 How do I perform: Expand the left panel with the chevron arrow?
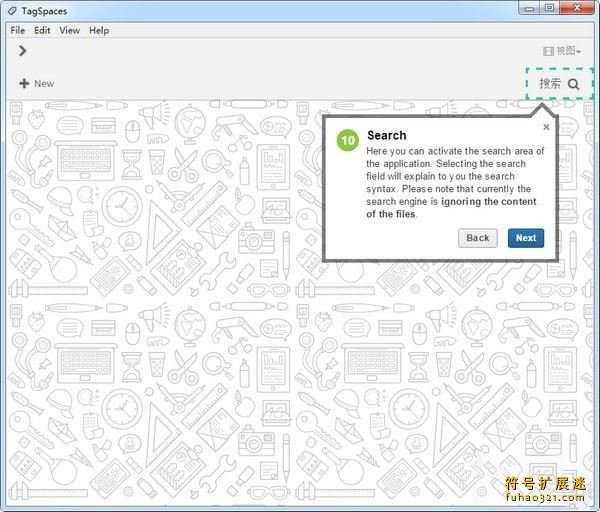click(x=23, y=51)
